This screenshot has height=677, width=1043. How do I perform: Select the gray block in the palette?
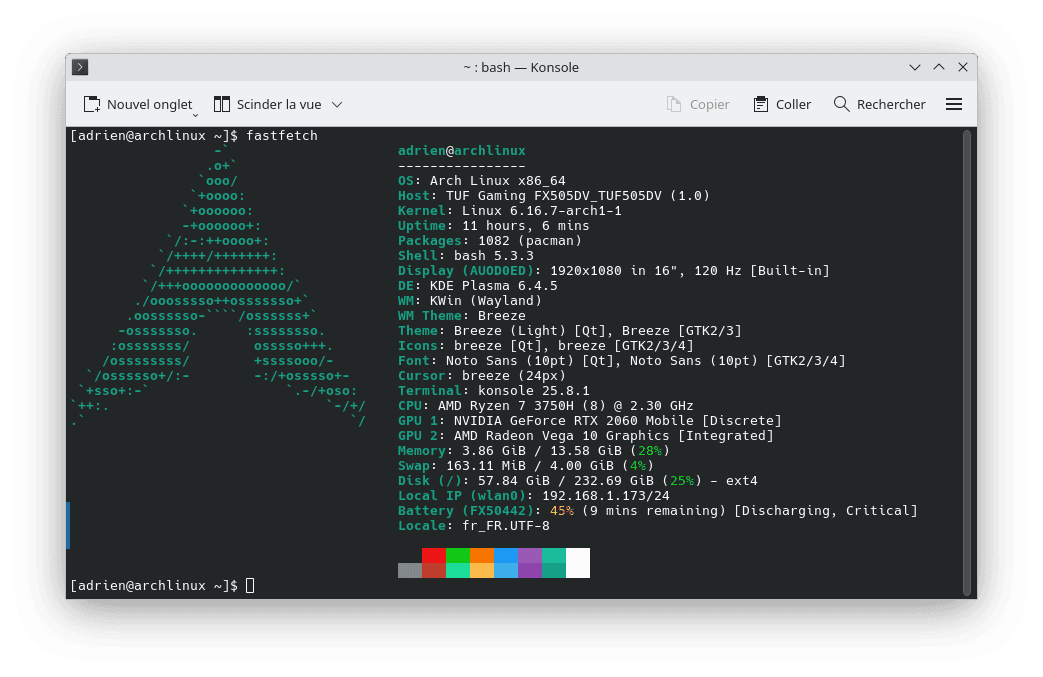(x=409, y=570)
